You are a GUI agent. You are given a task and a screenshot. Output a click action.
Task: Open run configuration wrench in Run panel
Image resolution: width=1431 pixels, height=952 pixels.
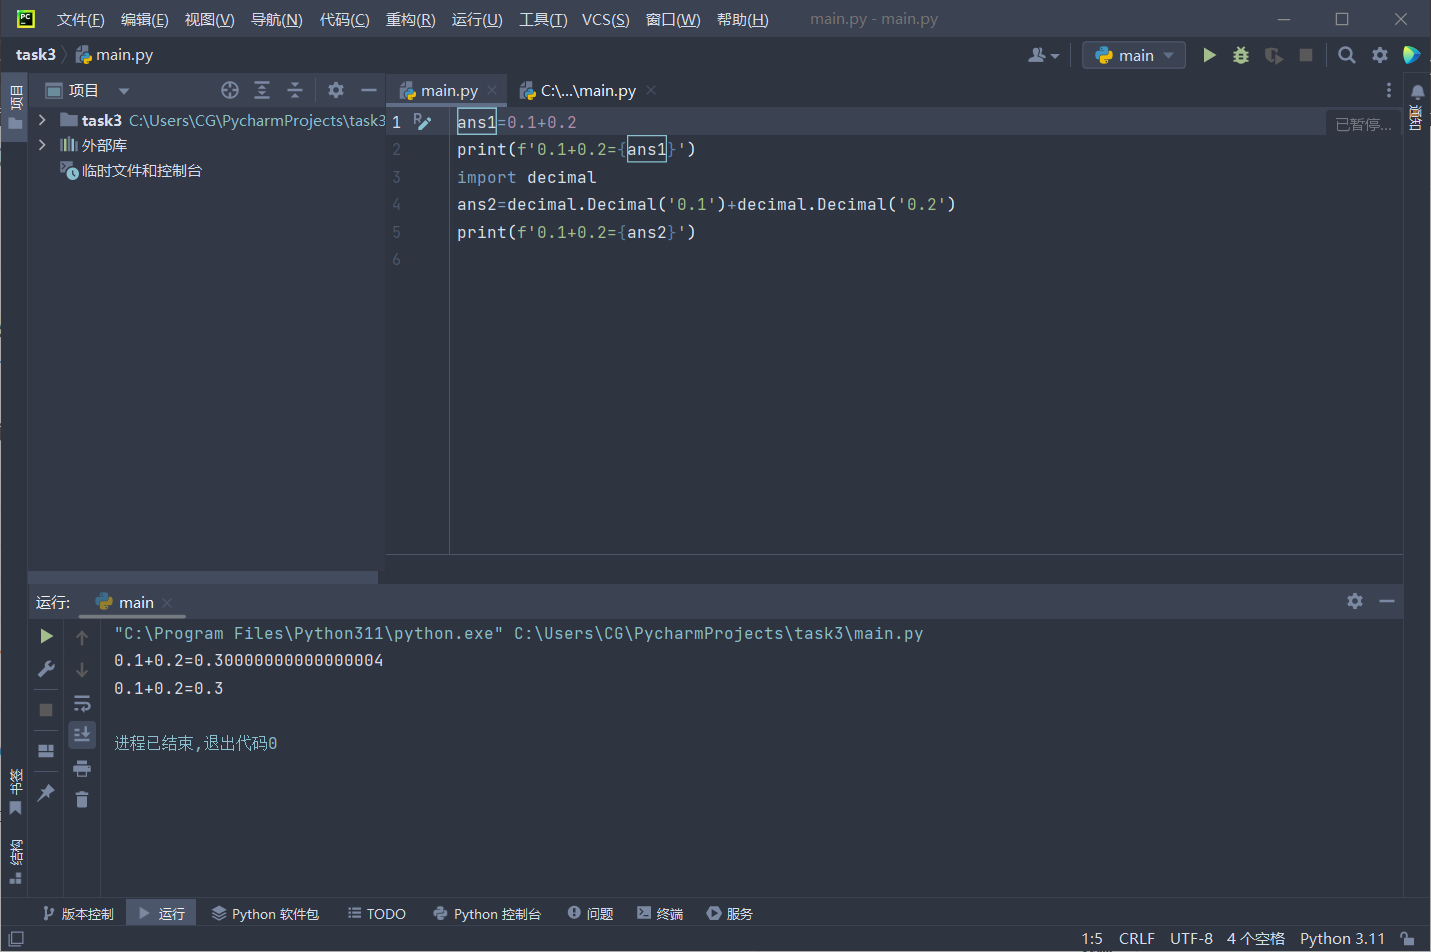(x=46, y=669)
